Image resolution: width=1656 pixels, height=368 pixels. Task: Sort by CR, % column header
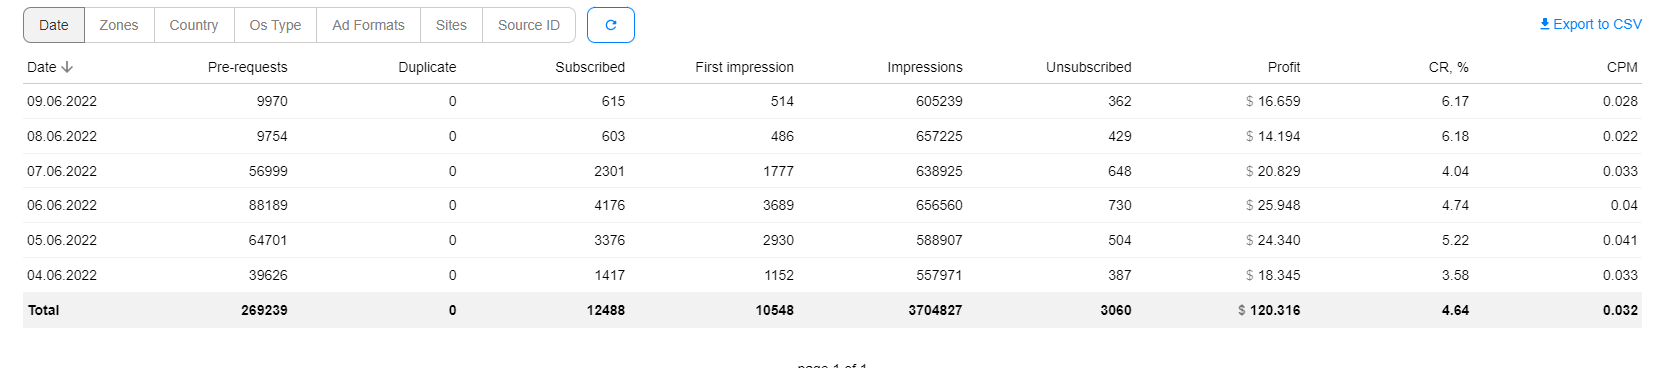click(x=1449, y=67)
